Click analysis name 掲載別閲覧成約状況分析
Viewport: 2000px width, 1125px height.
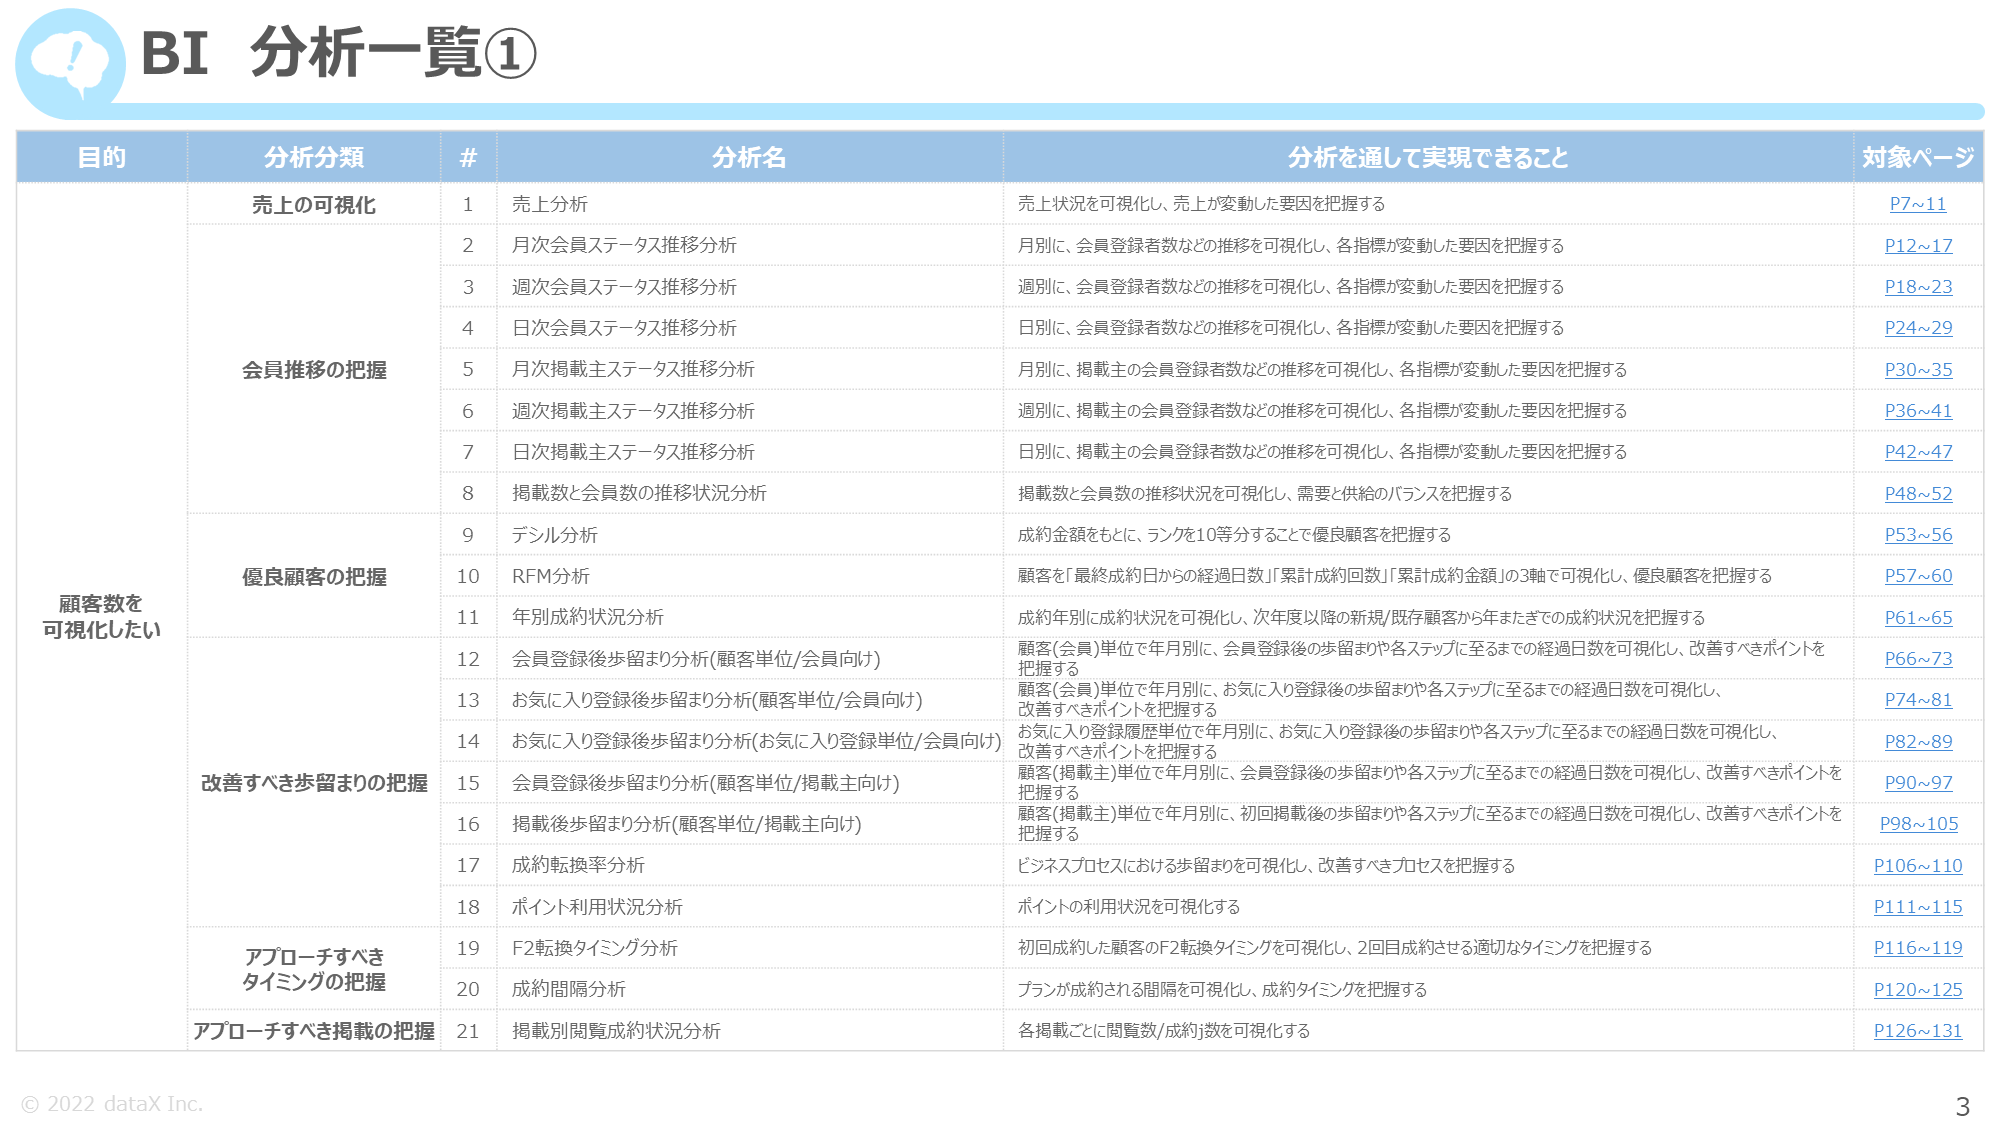point(616,1031)
